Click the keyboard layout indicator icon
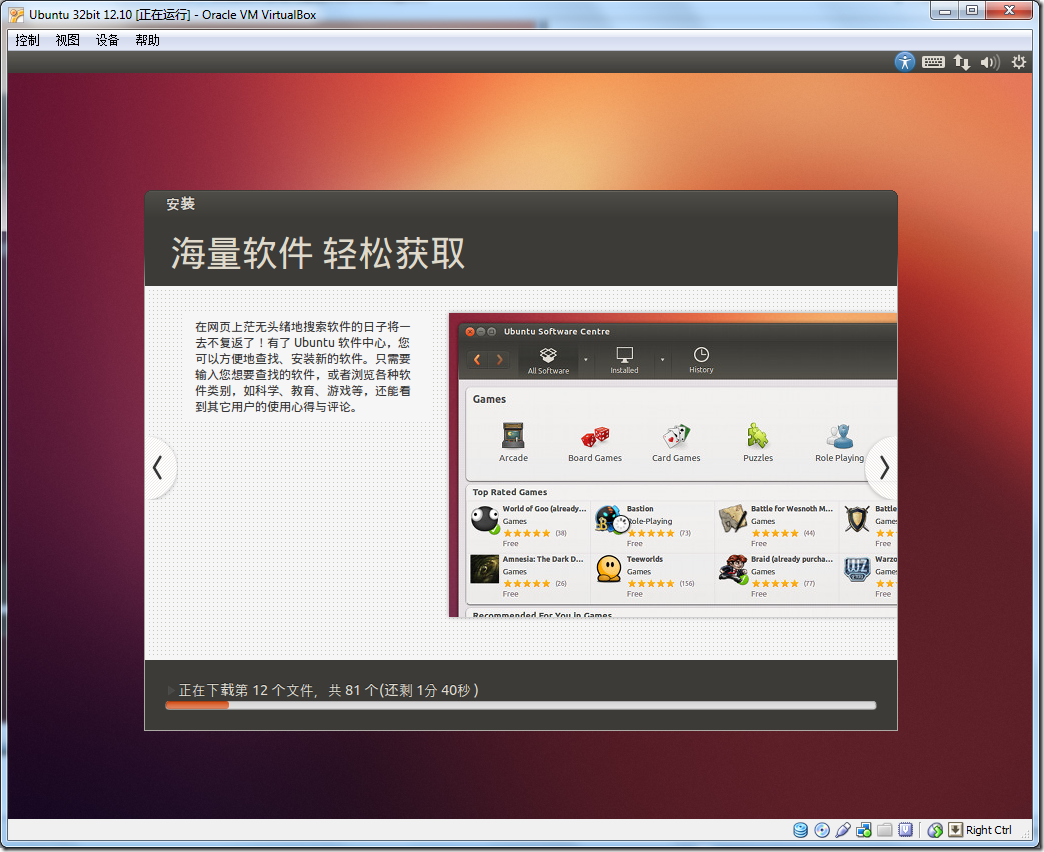 click(x=933, y=62)
